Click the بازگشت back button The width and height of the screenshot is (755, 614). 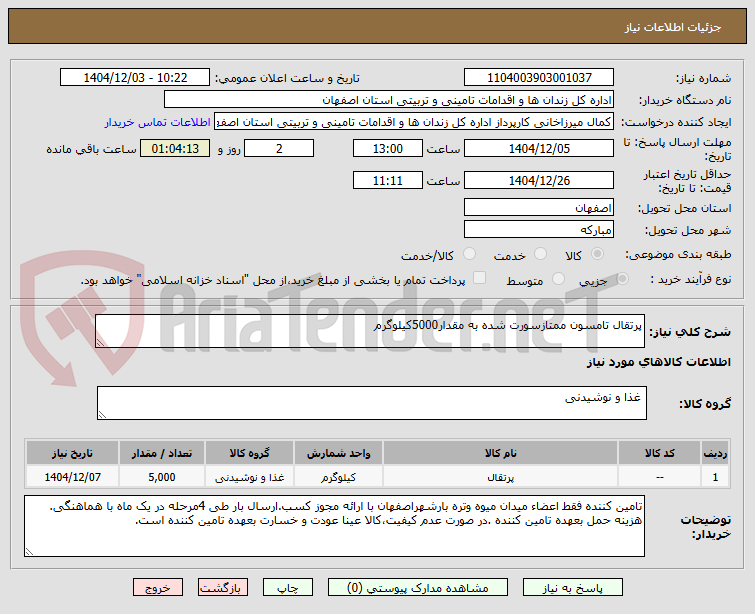point(222,588)
